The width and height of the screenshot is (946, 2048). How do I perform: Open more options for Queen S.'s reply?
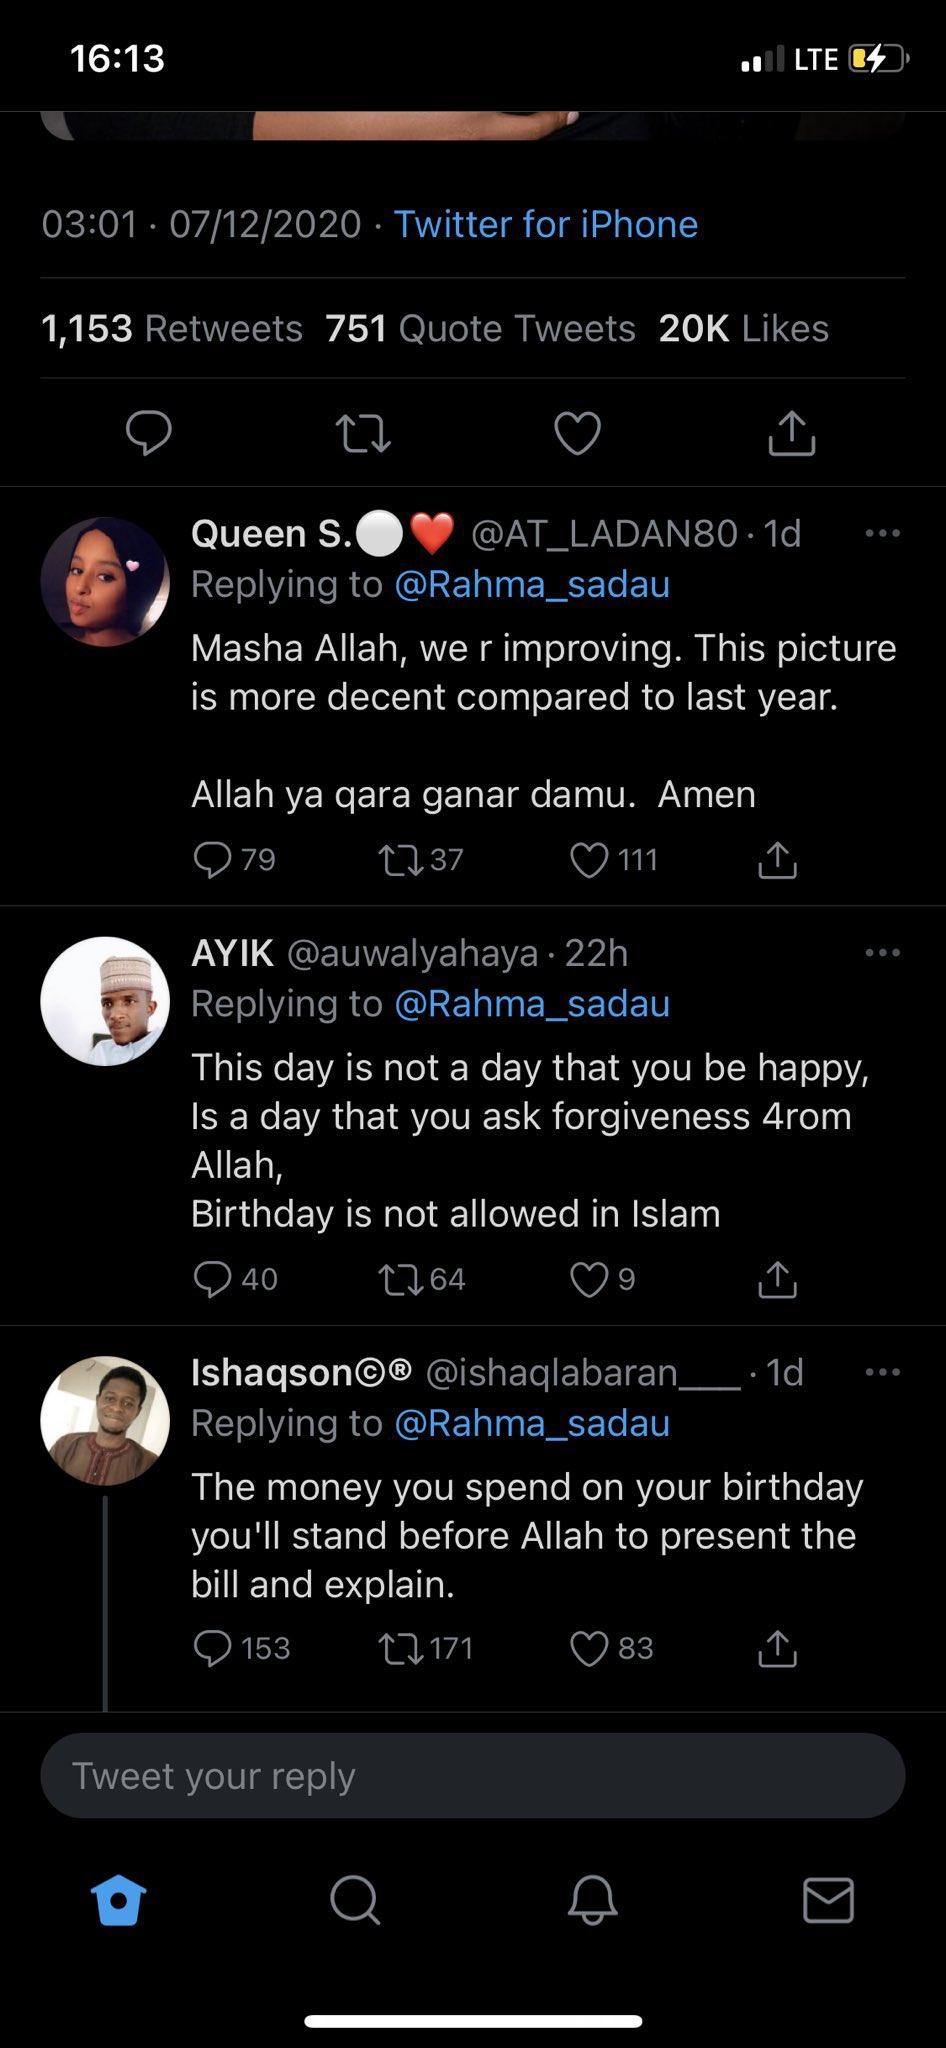click(882, 533)
